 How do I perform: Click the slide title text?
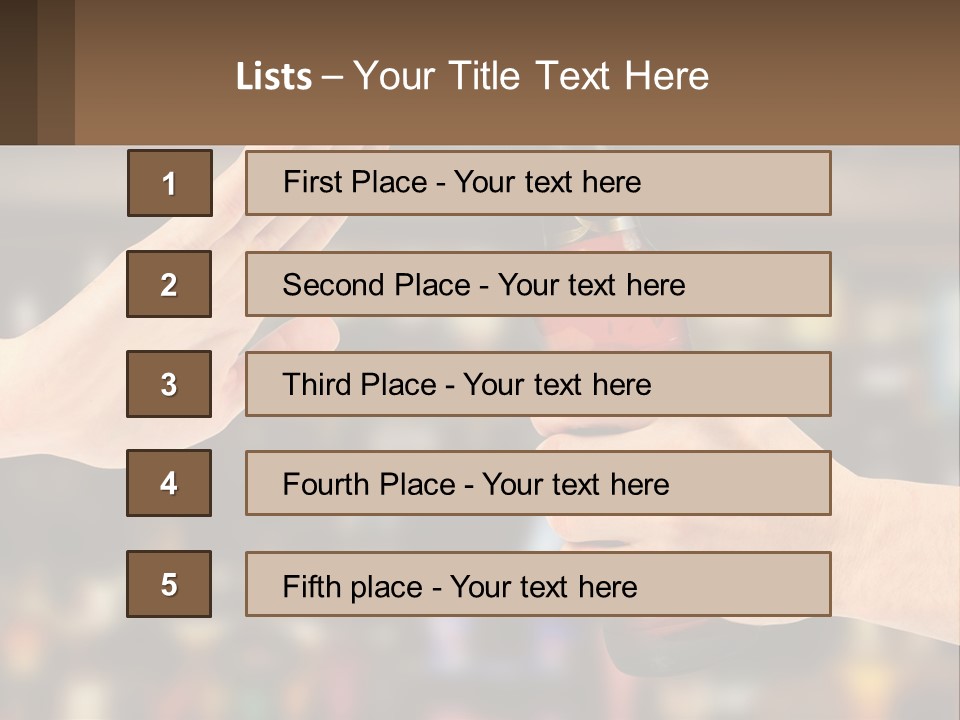tap(472, 76)
